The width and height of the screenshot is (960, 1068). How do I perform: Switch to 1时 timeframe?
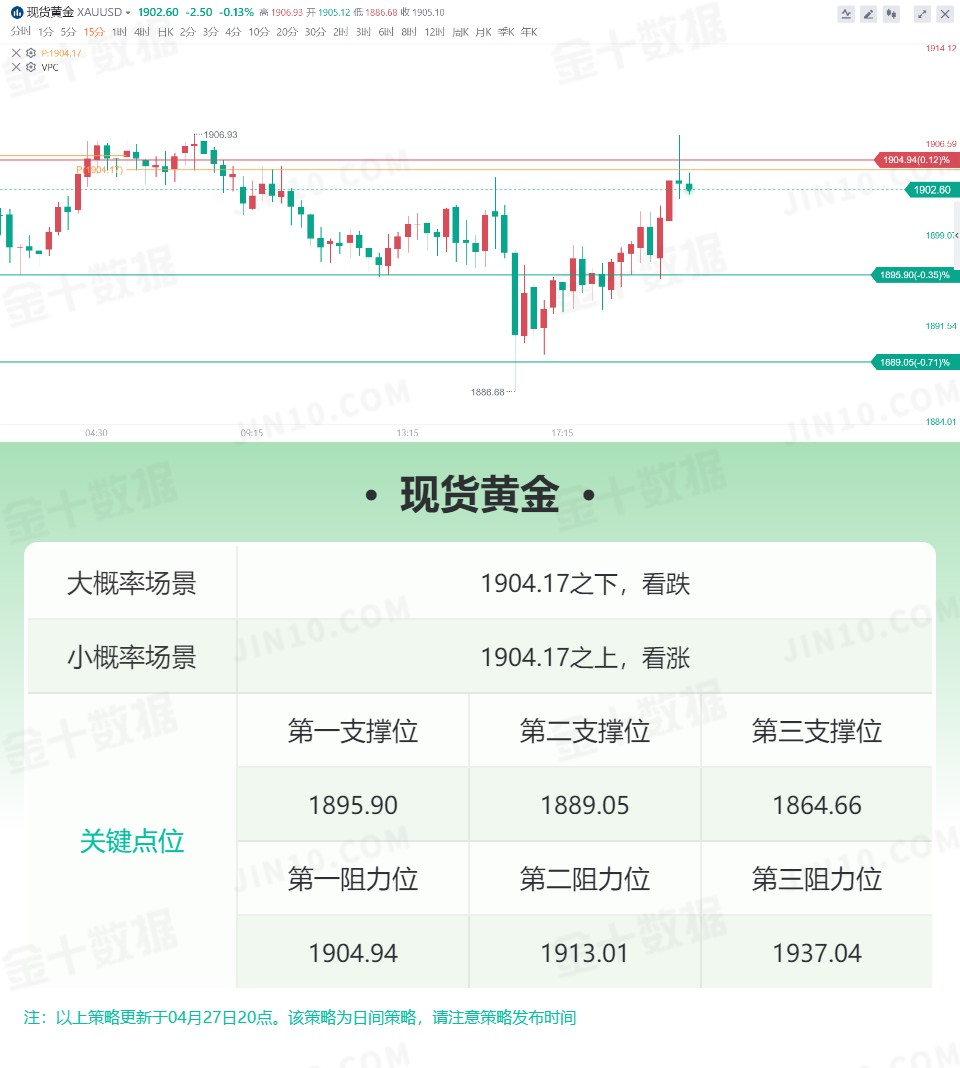tap(119, 32)
